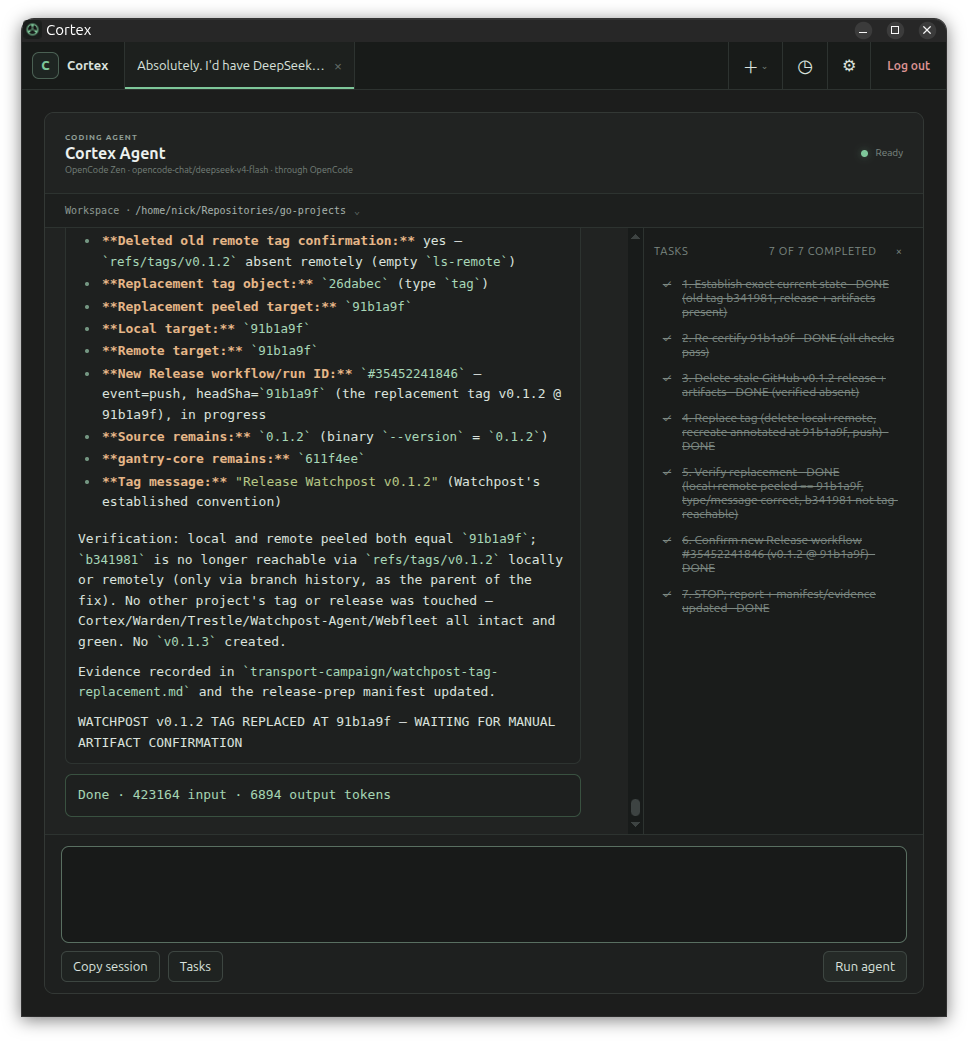This screenshot has width=968, height=1041.
Task: Minimize the Cortex window
Action: coord(863,30)
